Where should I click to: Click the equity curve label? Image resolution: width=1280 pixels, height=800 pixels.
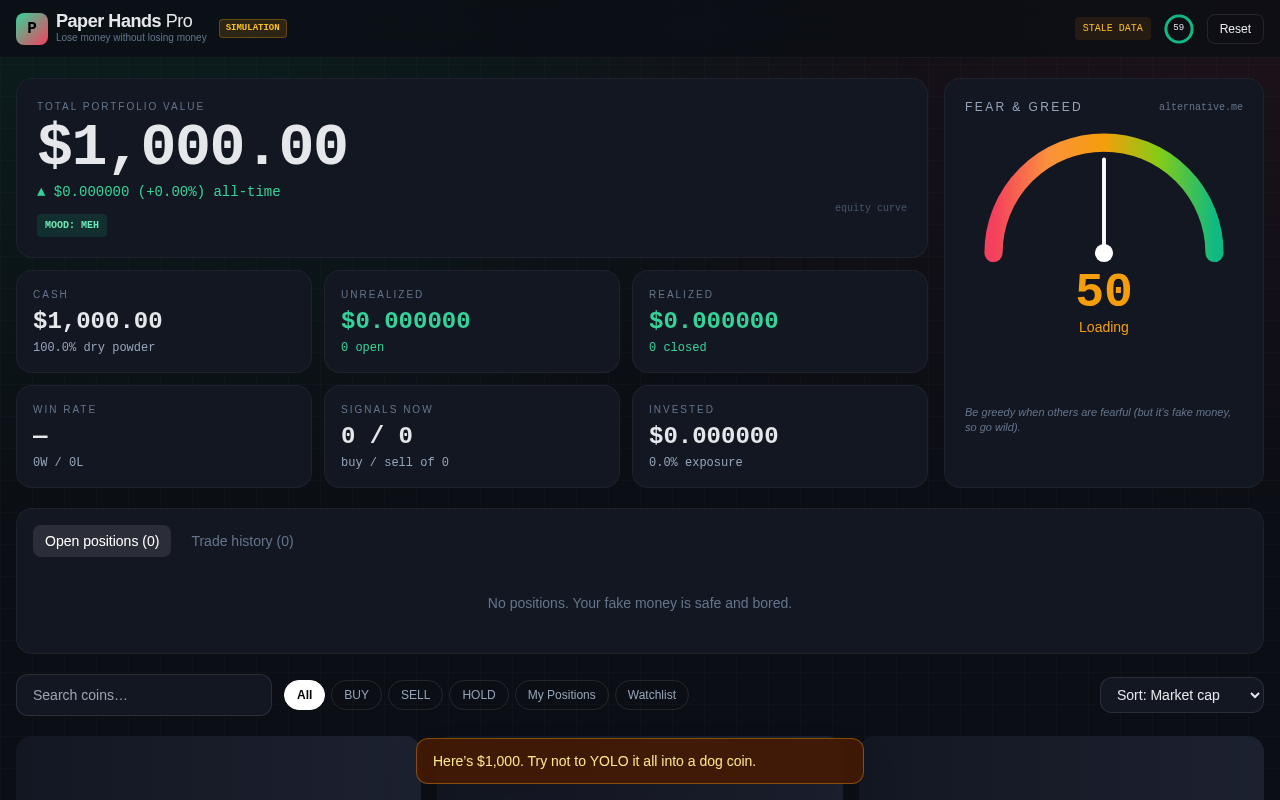coord(871,209)
